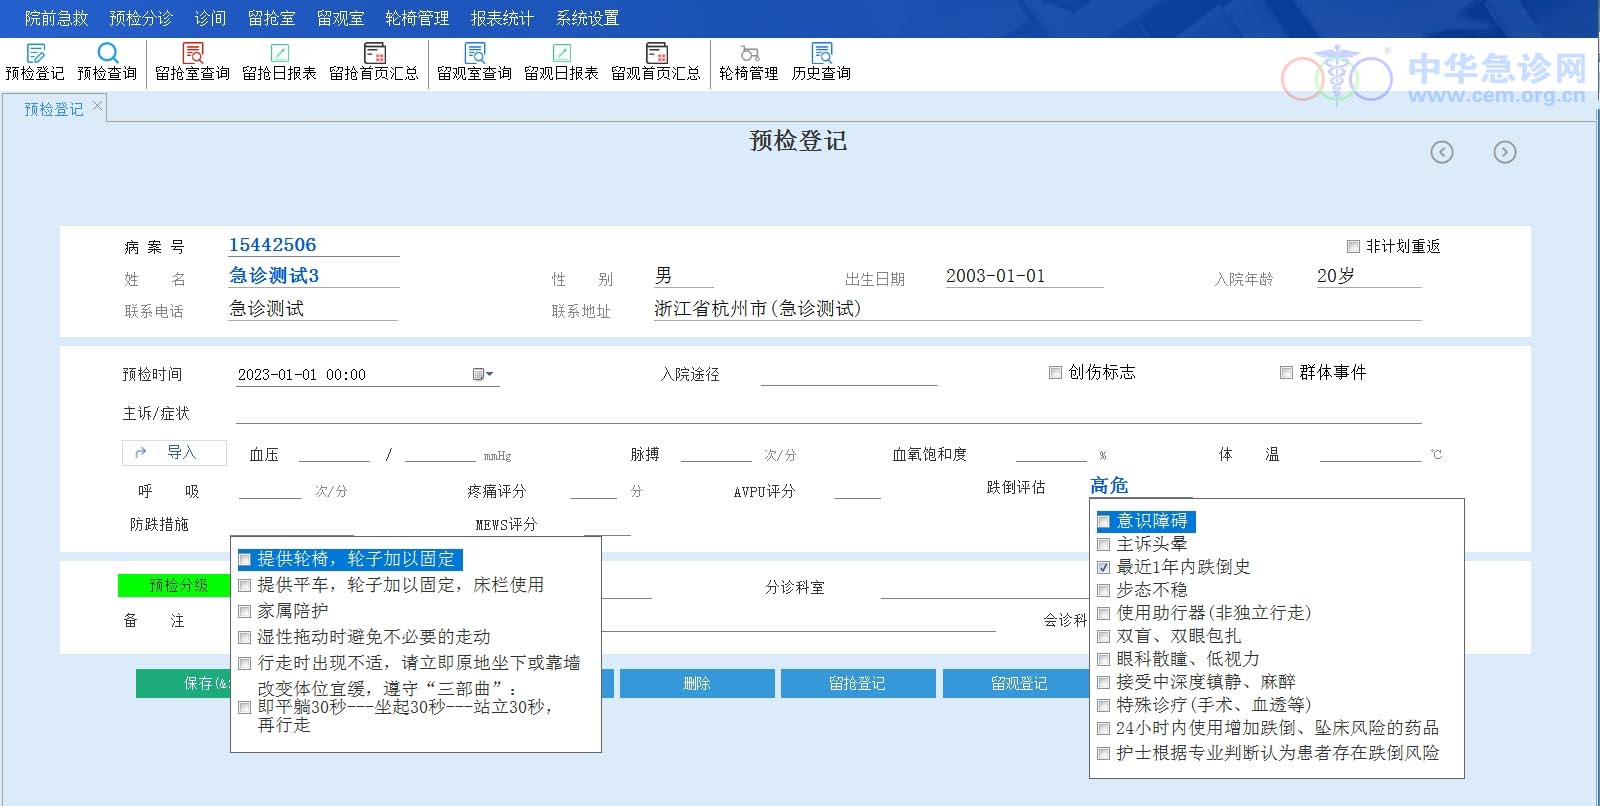Click the 留抢登记 button

(857, 683)
